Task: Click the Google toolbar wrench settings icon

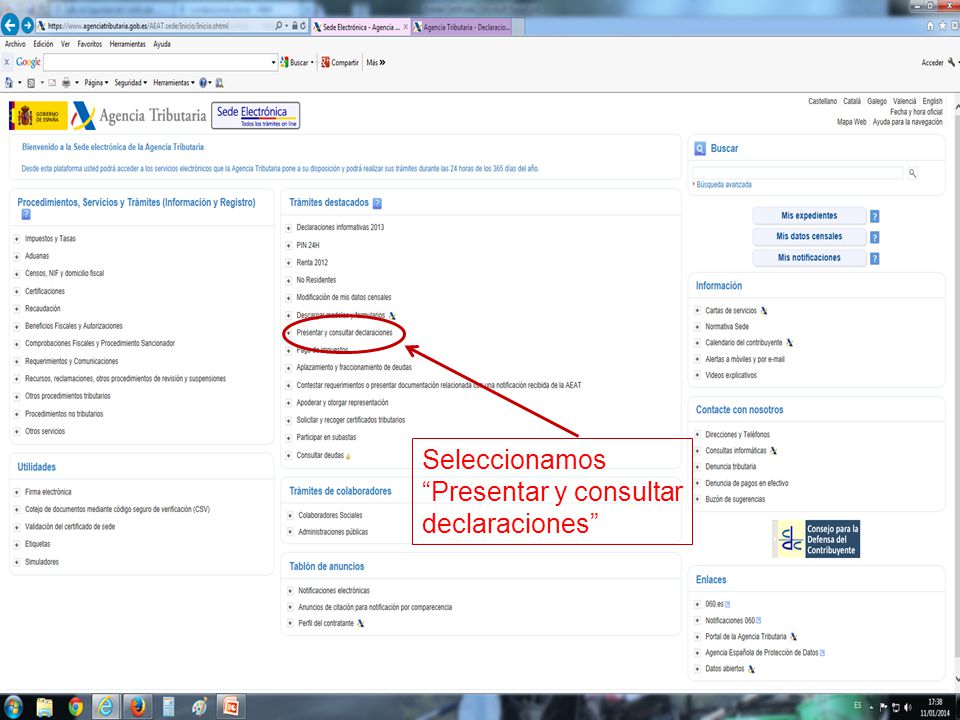Action: point(951,62)
